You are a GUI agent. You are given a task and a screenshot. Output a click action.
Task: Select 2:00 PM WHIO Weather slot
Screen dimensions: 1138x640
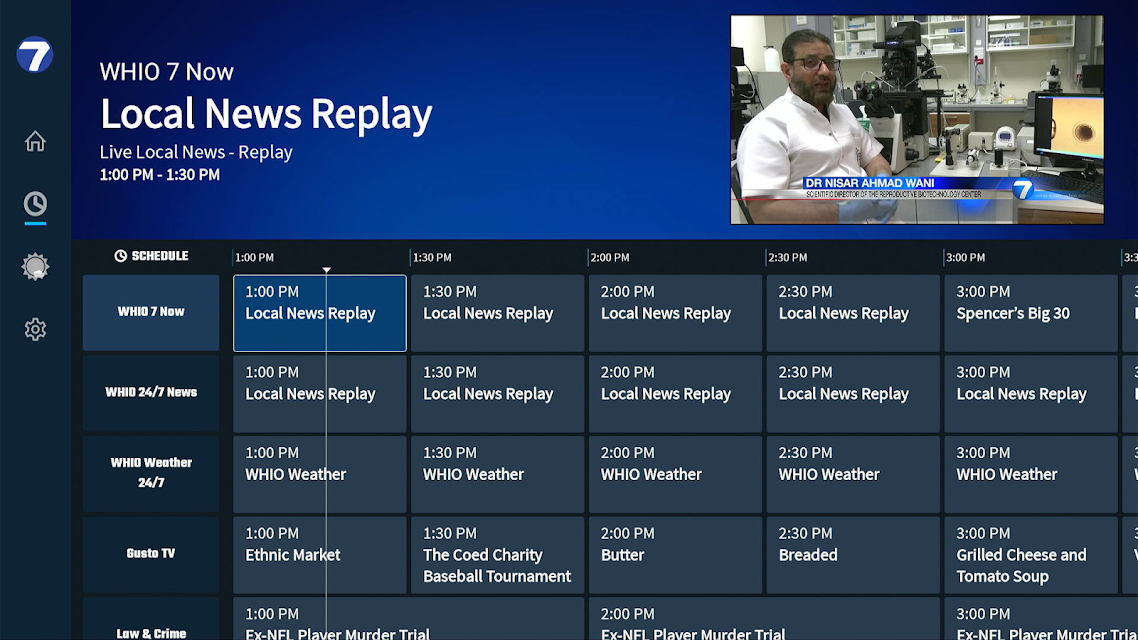click(x=675, y=474)
